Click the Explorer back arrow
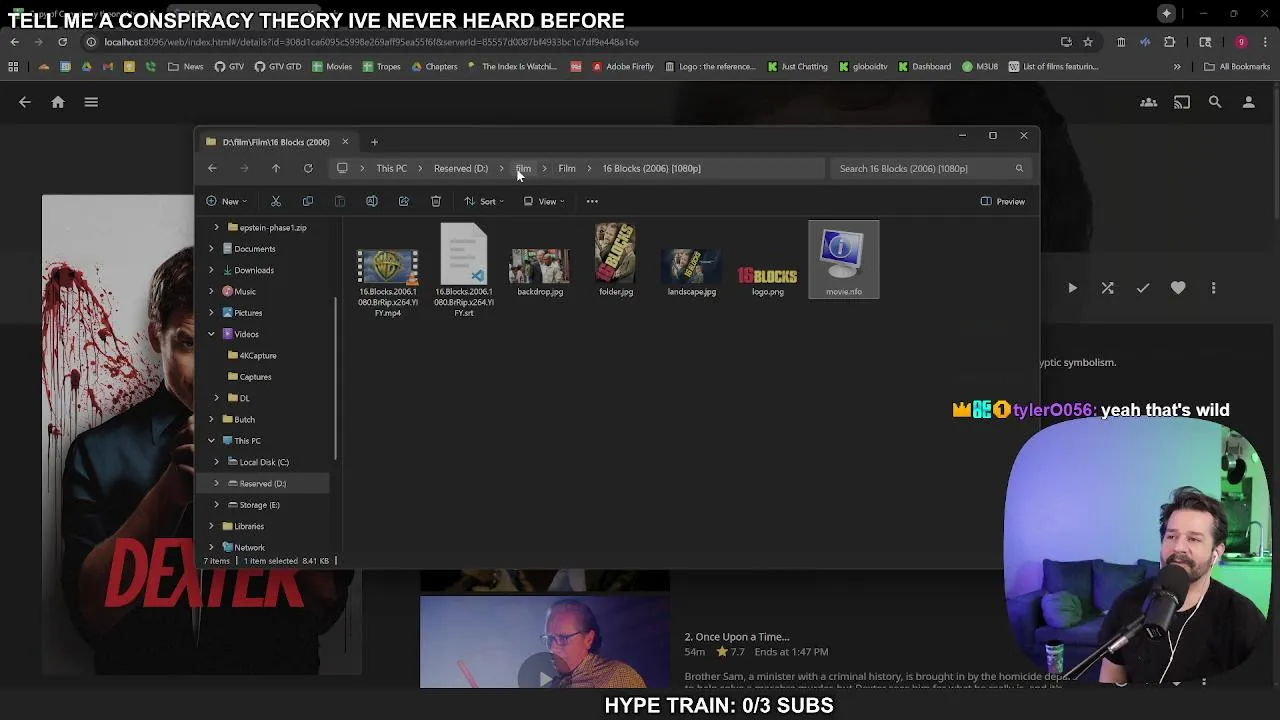 [x=212, y=168]
